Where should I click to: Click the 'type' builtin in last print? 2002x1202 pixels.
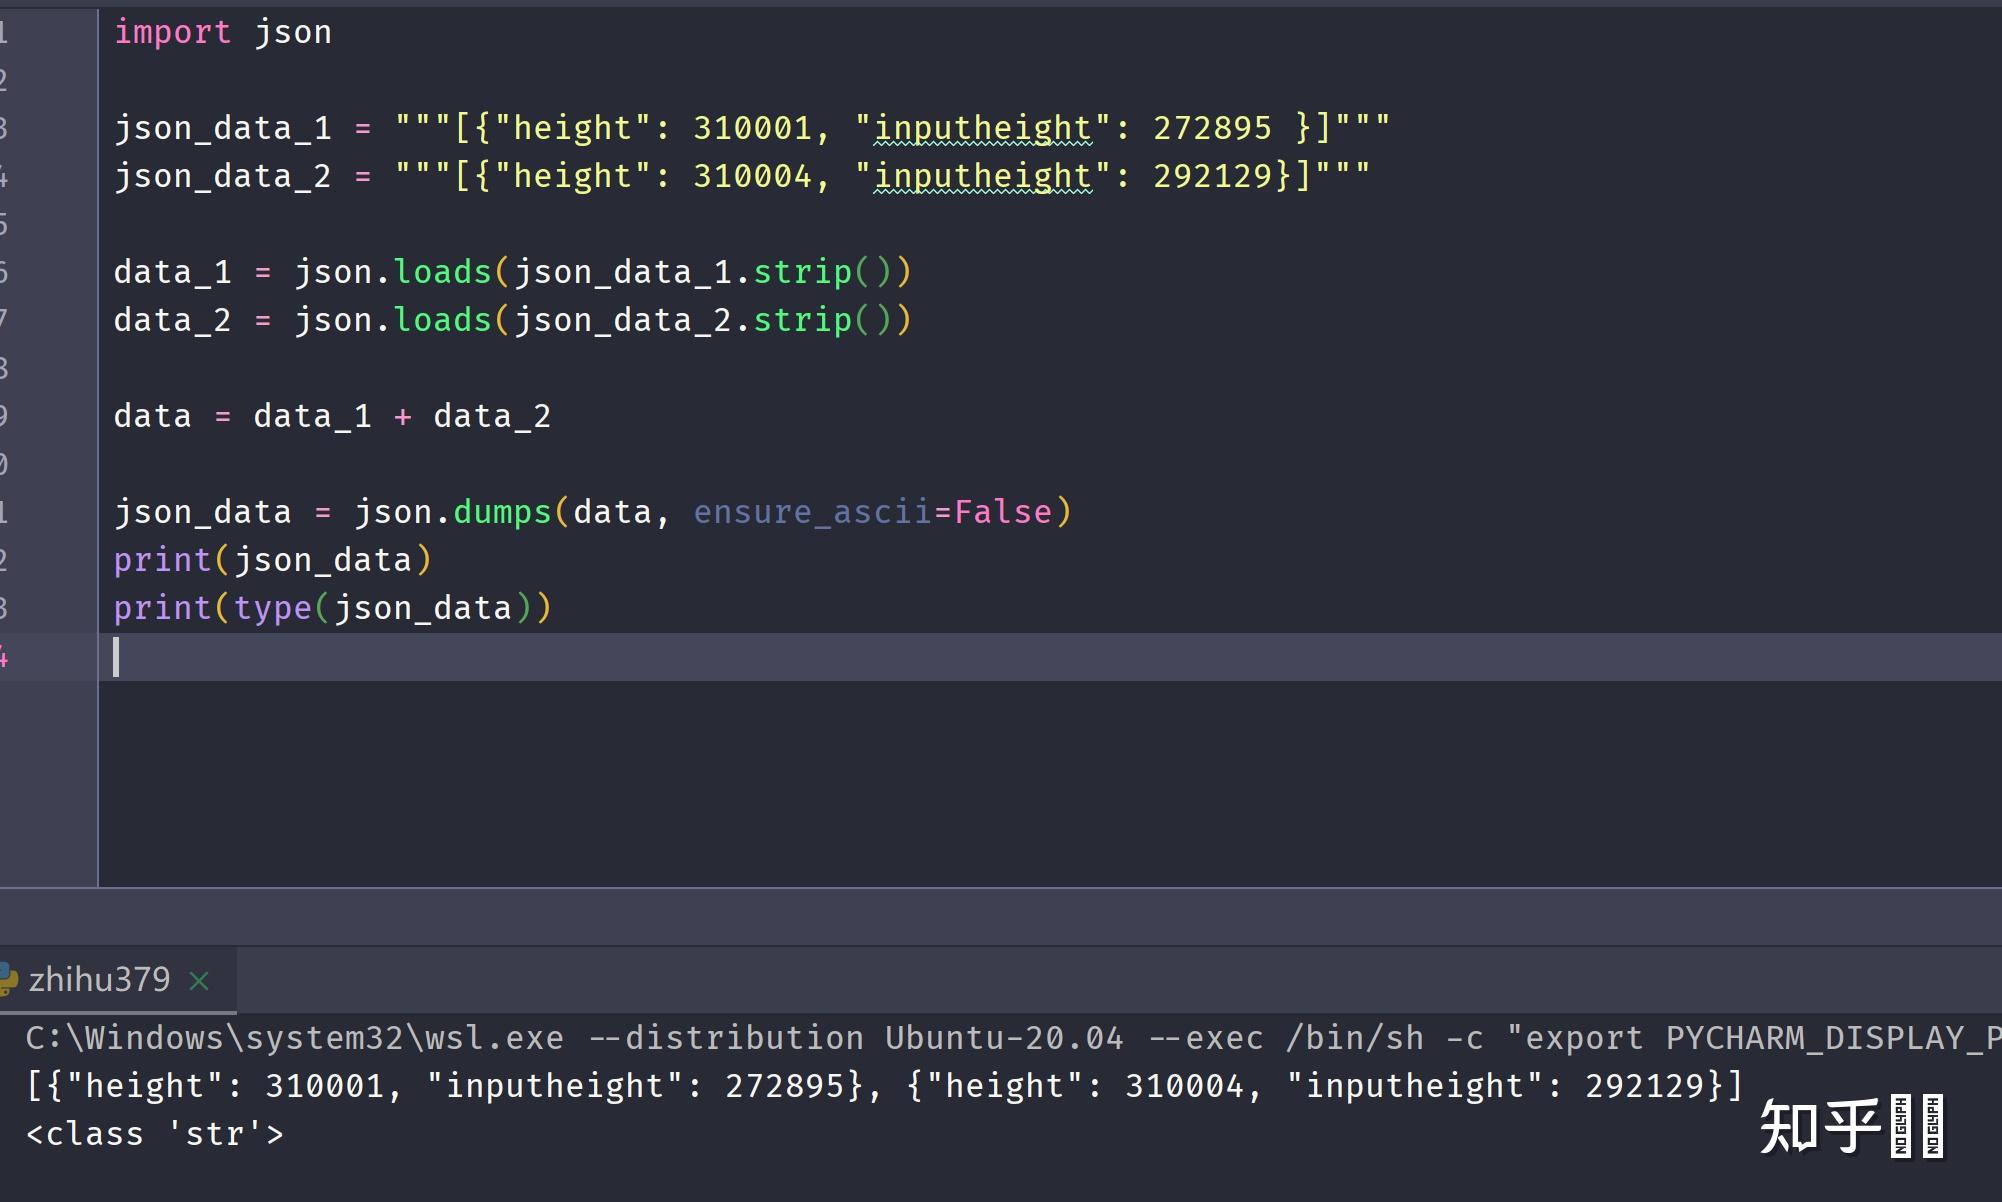point(272,608)
